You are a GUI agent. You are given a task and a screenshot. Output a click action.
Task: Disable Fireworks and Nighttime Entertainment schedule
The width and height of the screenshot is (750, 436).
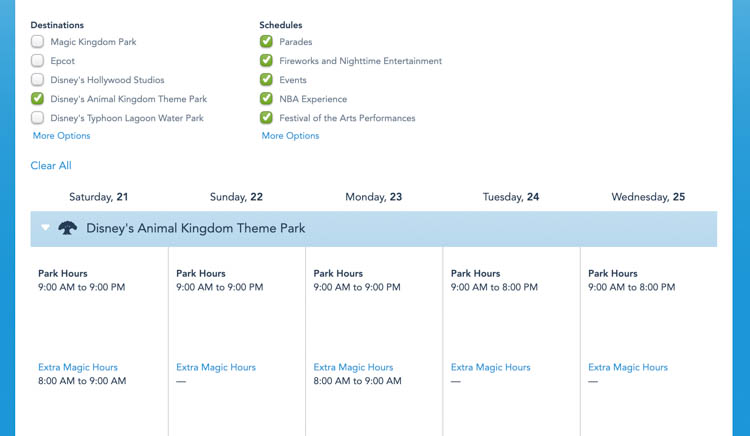[266, 61]
